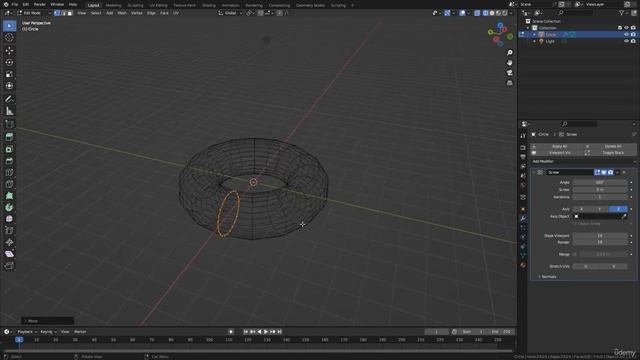Image resolution: width=640 pixels, height=360 pixels.
Task: Click the Toggle Stack button
Action: [610, 153]
